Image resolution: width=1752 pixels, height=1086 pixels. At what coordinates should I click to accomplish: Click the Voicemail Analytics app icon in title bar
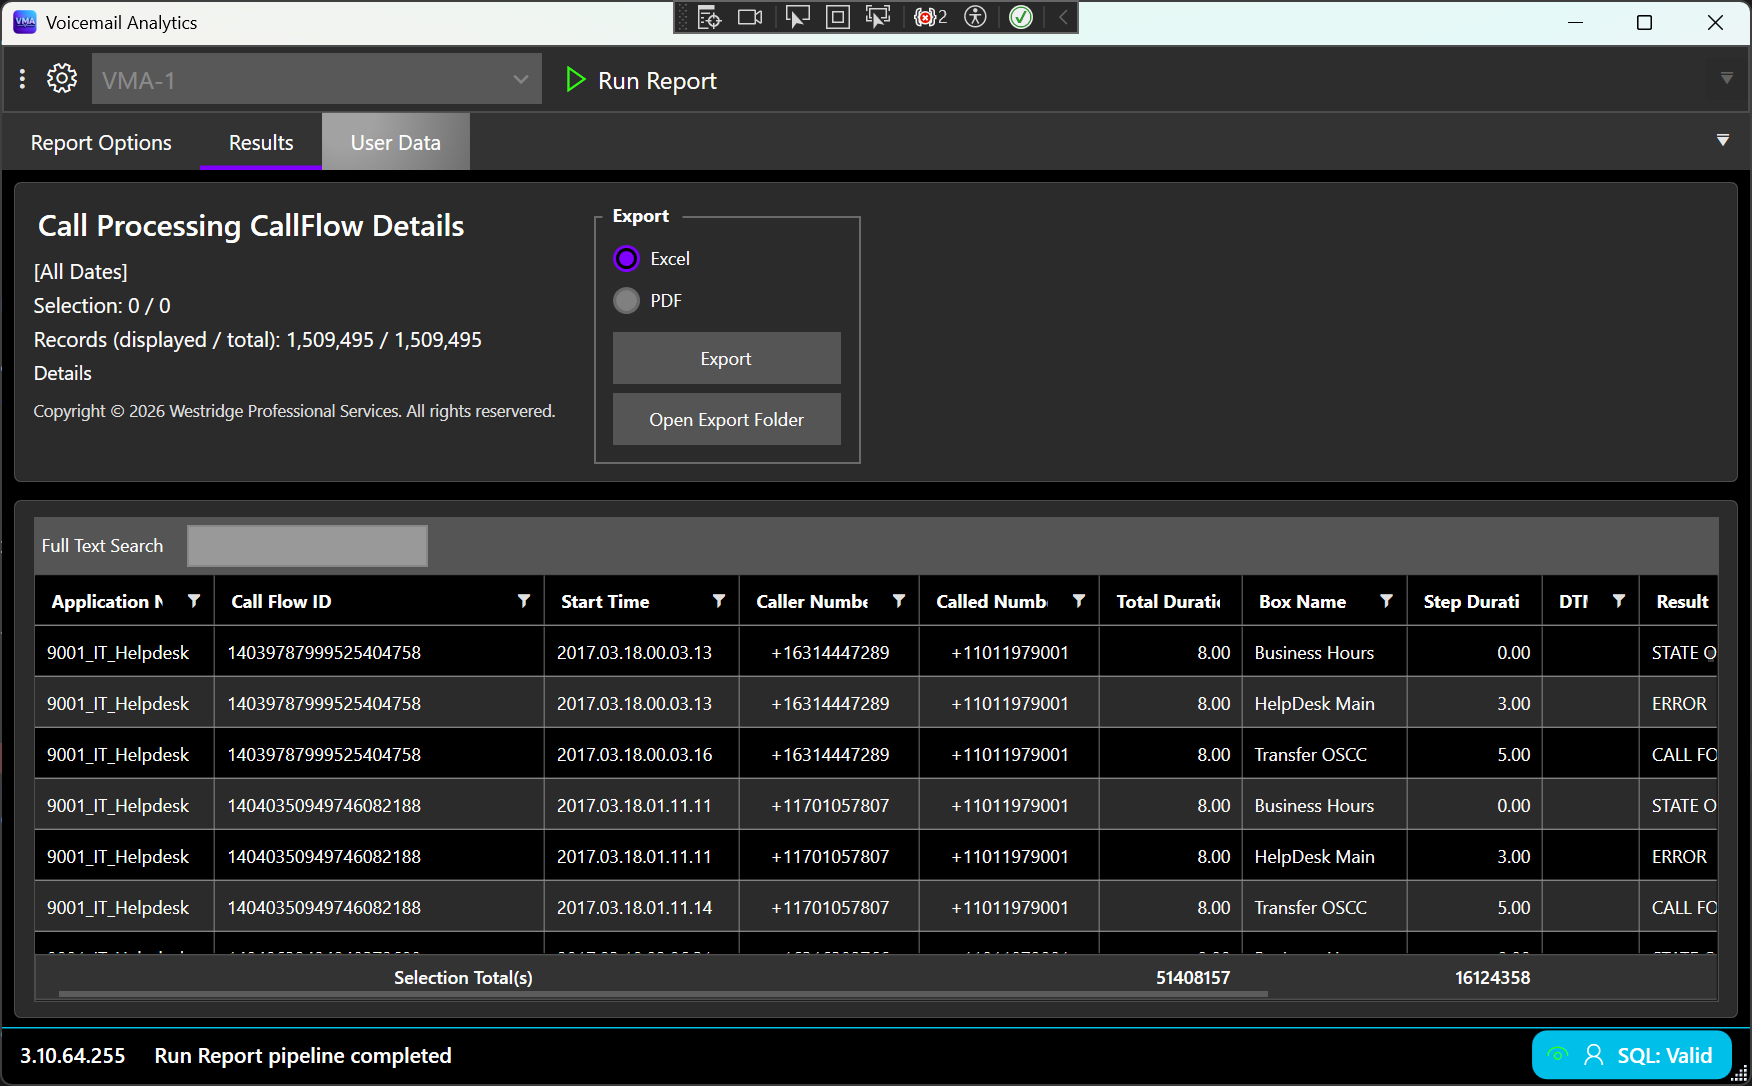pyautogui.click(x=25, y=22)
